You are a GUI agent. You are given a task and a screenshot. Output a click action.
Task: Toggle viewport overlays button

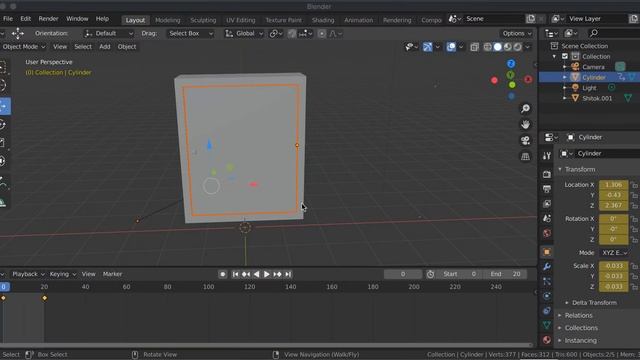click(x=451, y=47)
